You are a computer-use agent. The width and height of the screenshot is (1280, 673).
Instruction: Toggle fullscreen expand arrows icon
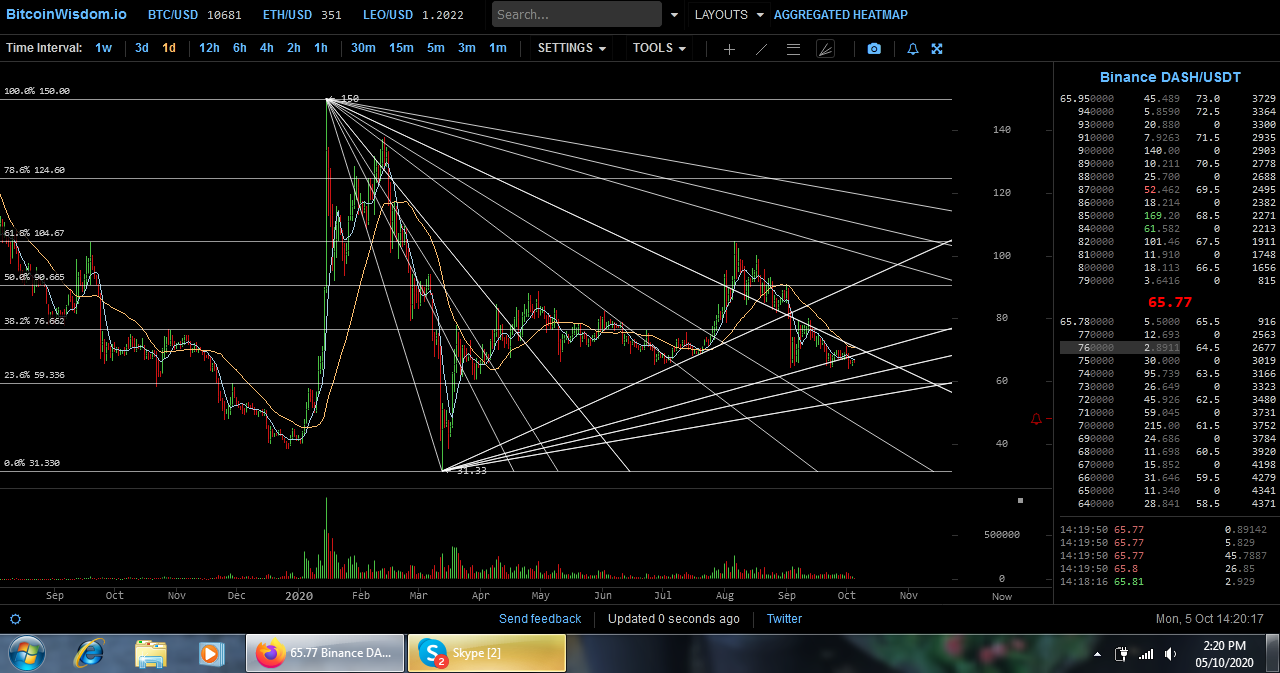[x=937, y=49]
